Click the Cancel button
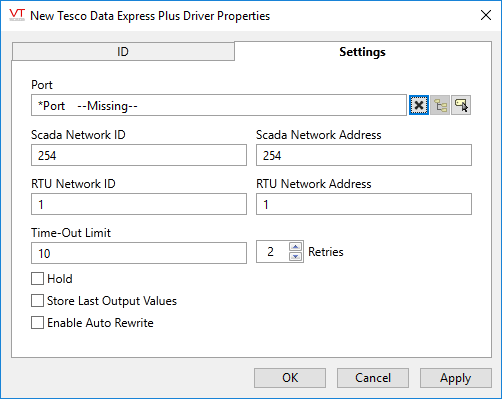This screenshot has height=399, width=502. (373, 378)
